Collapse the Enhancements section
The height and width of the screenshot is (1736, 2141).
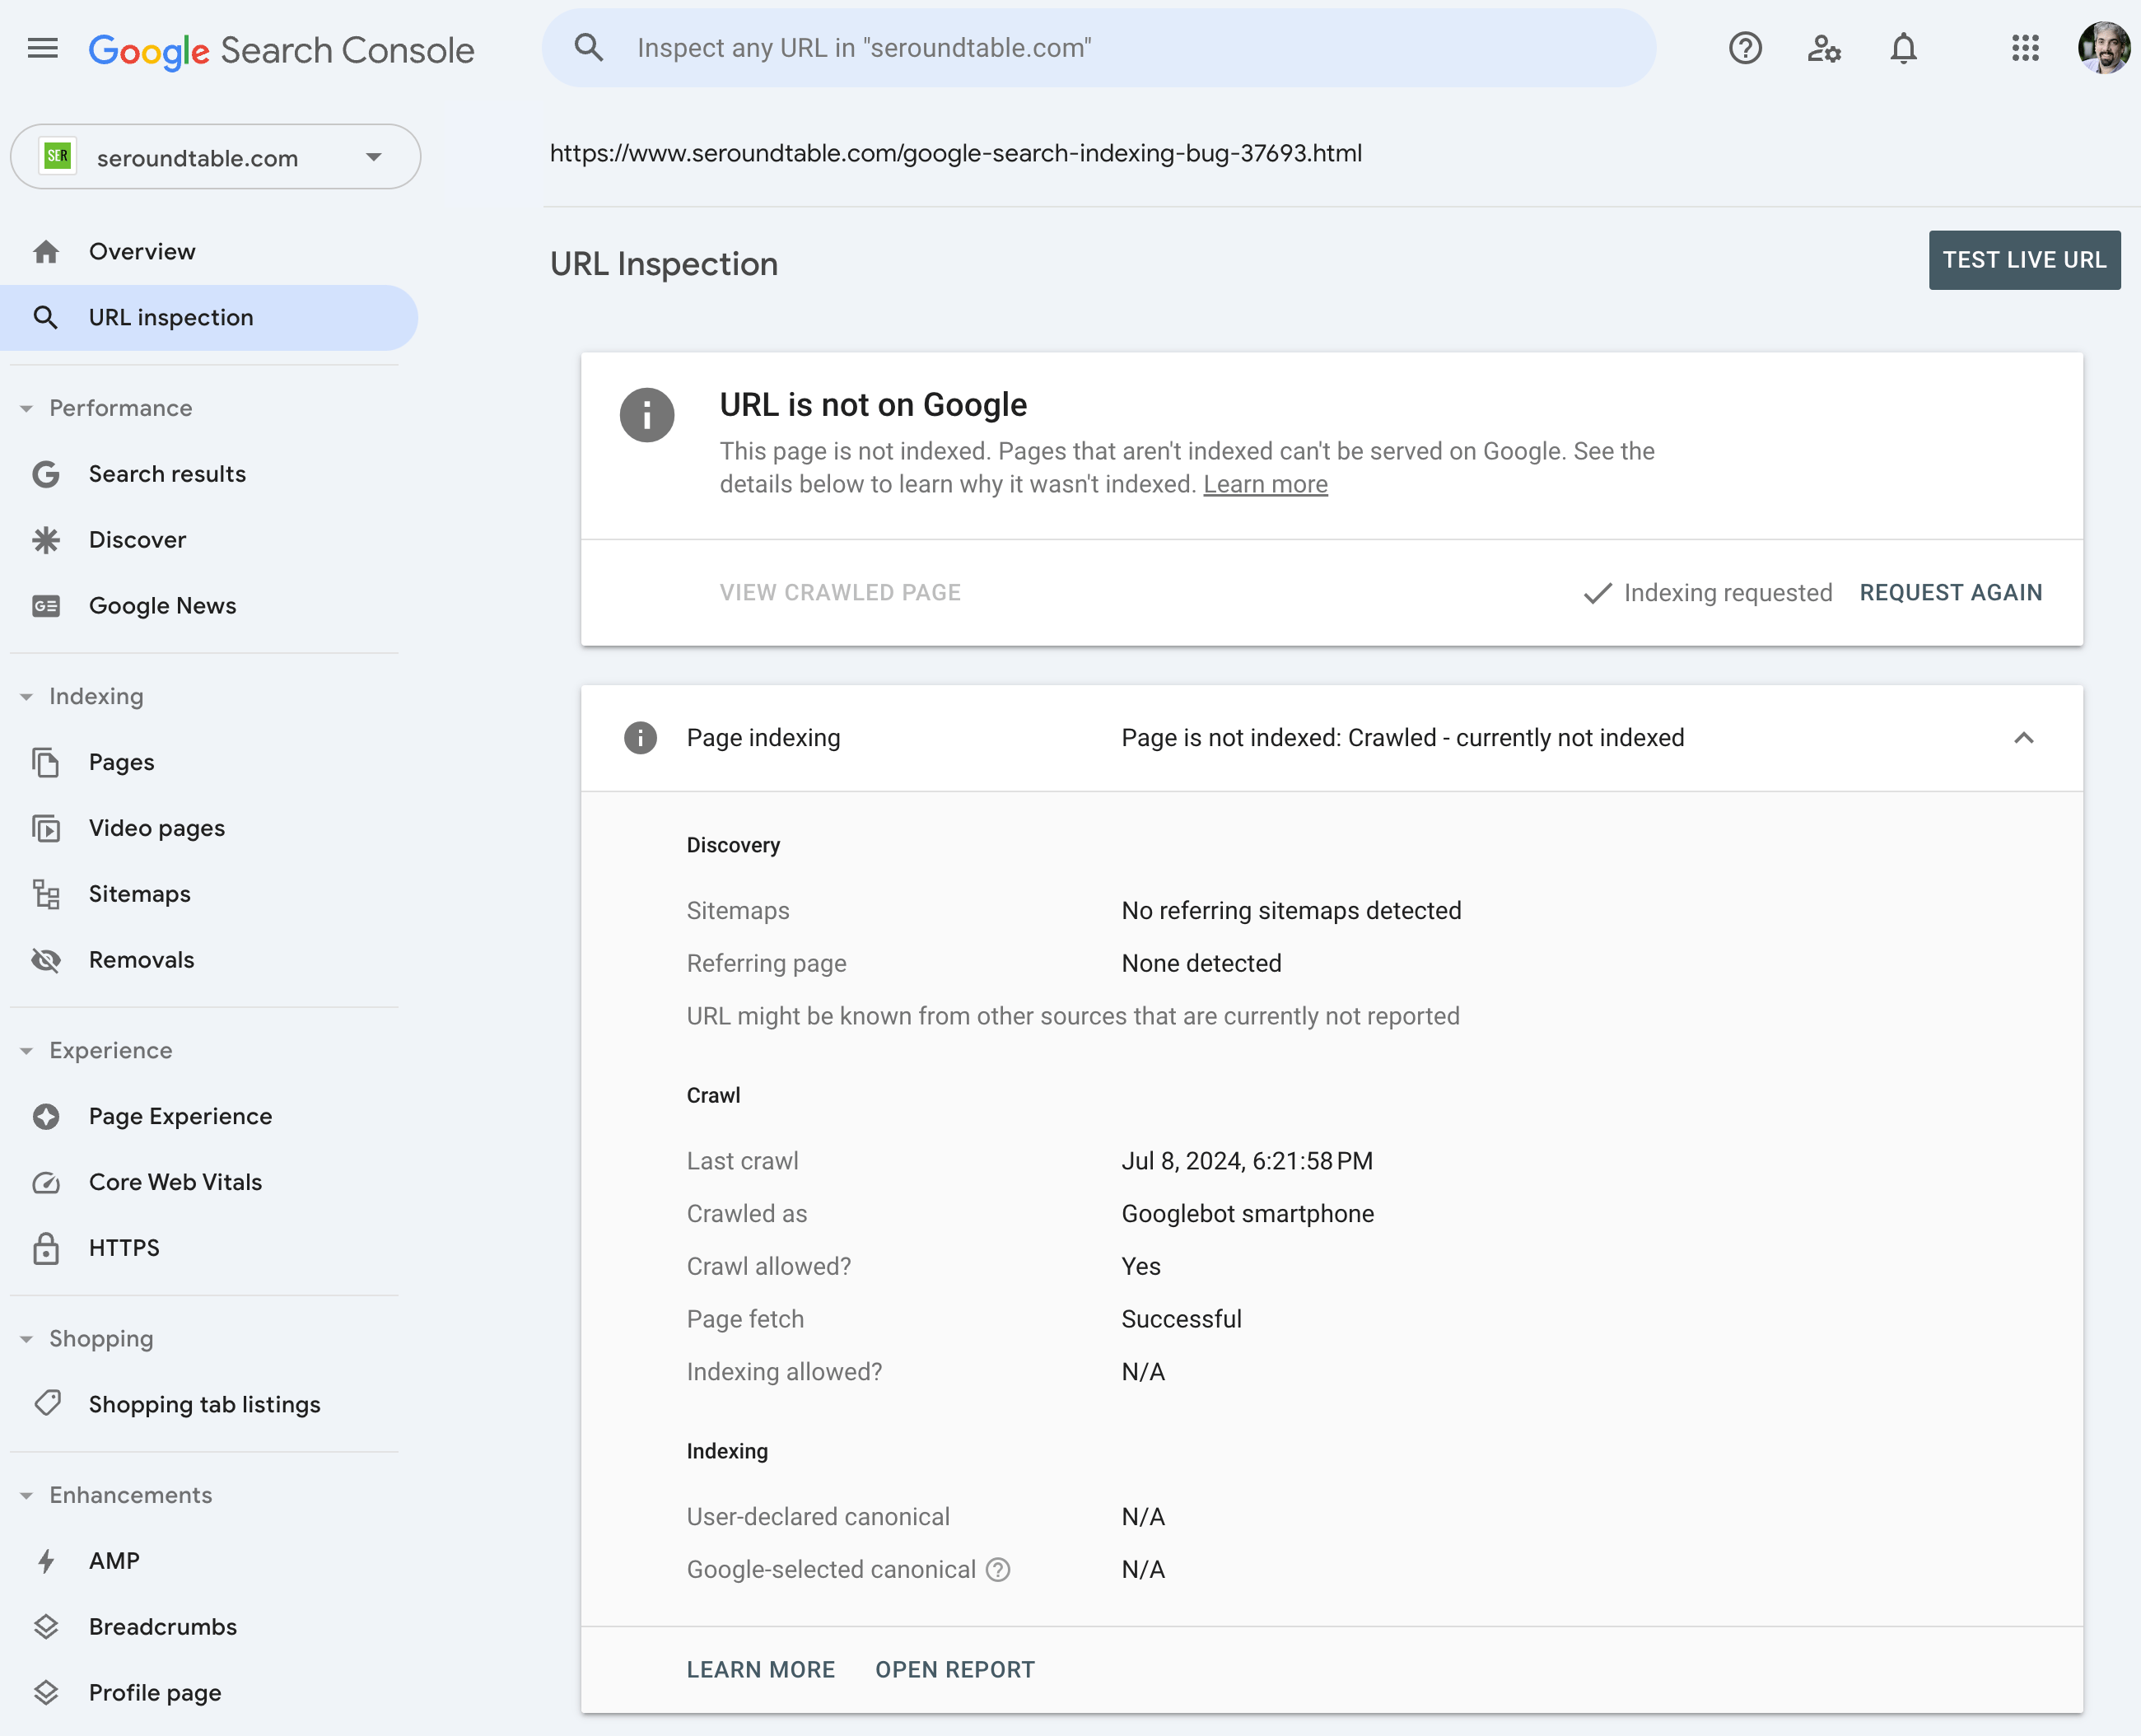pos(27,1495)
